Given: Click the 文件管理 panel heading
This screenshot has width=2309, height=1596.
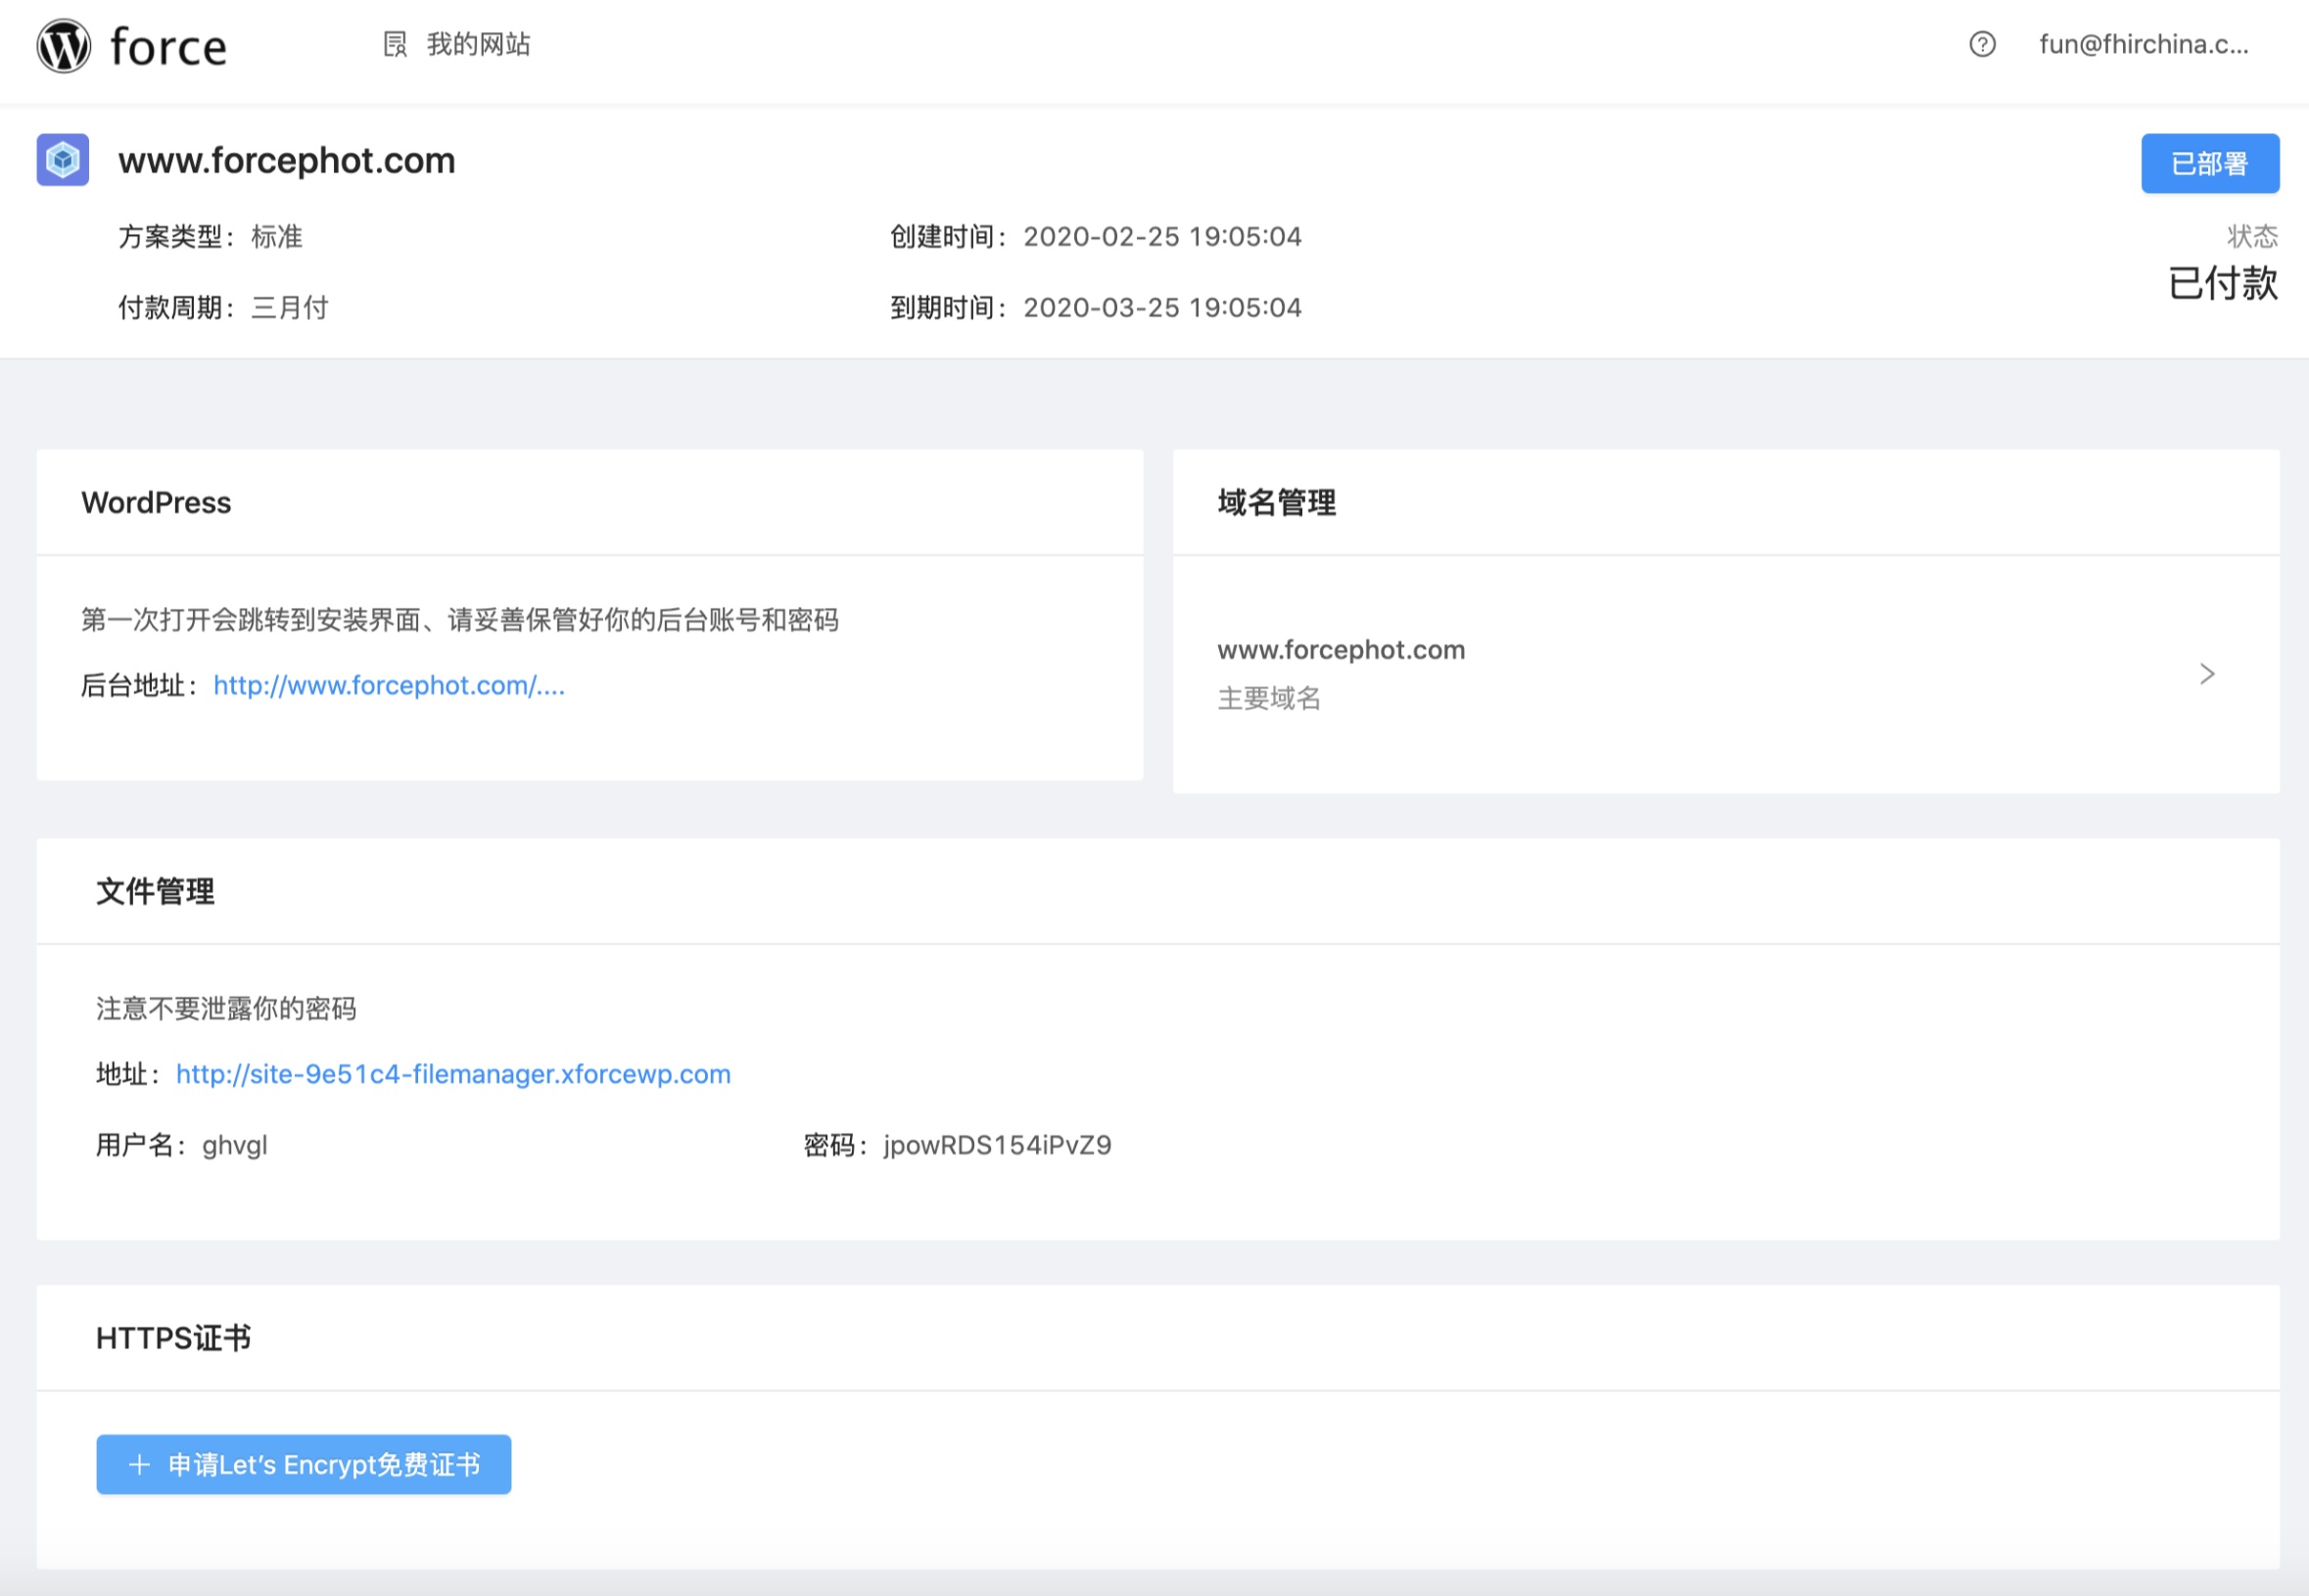Looking at the screenshot, I should click(155, 891).
